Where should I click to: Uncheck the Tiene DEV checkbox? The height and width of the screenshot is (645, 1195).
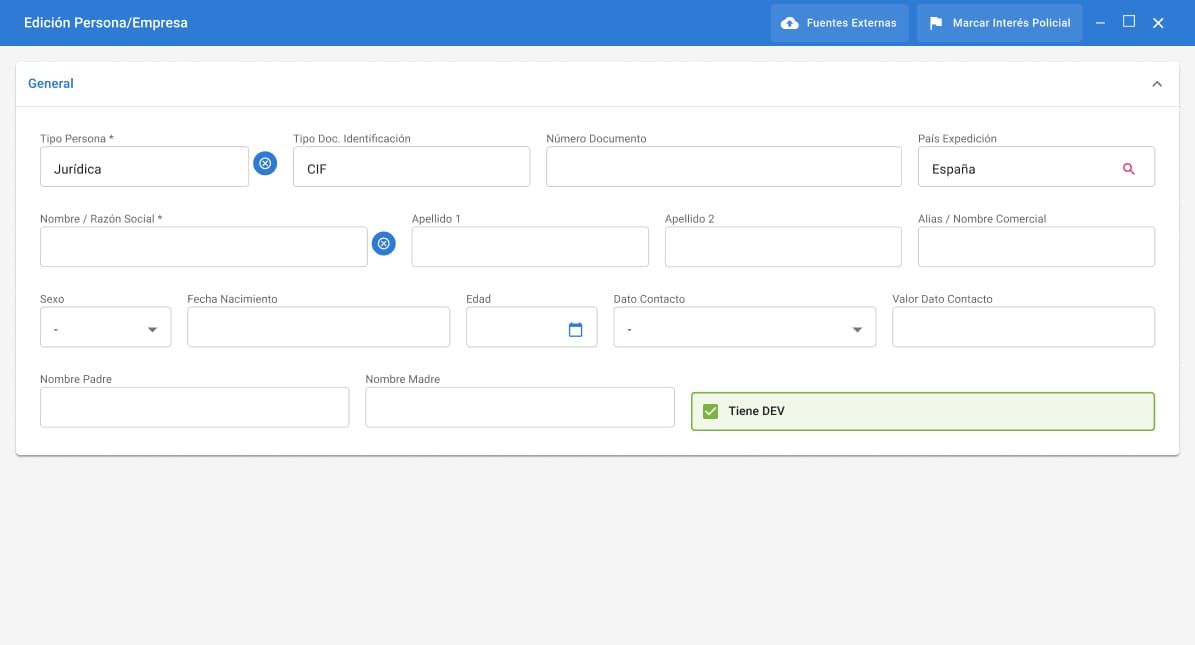pos(710,411)
